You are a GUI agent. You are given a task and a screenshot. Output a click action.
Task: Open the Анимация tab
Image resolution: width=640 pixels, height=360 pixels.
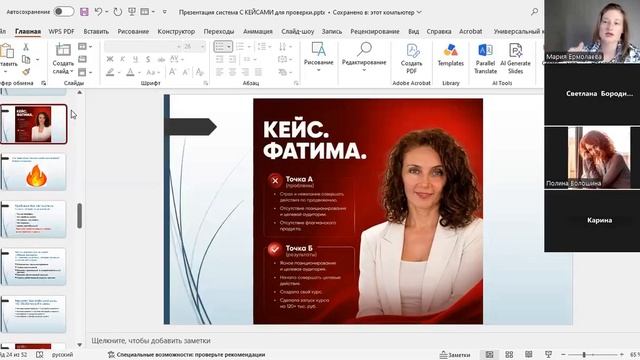pos(258,31)
